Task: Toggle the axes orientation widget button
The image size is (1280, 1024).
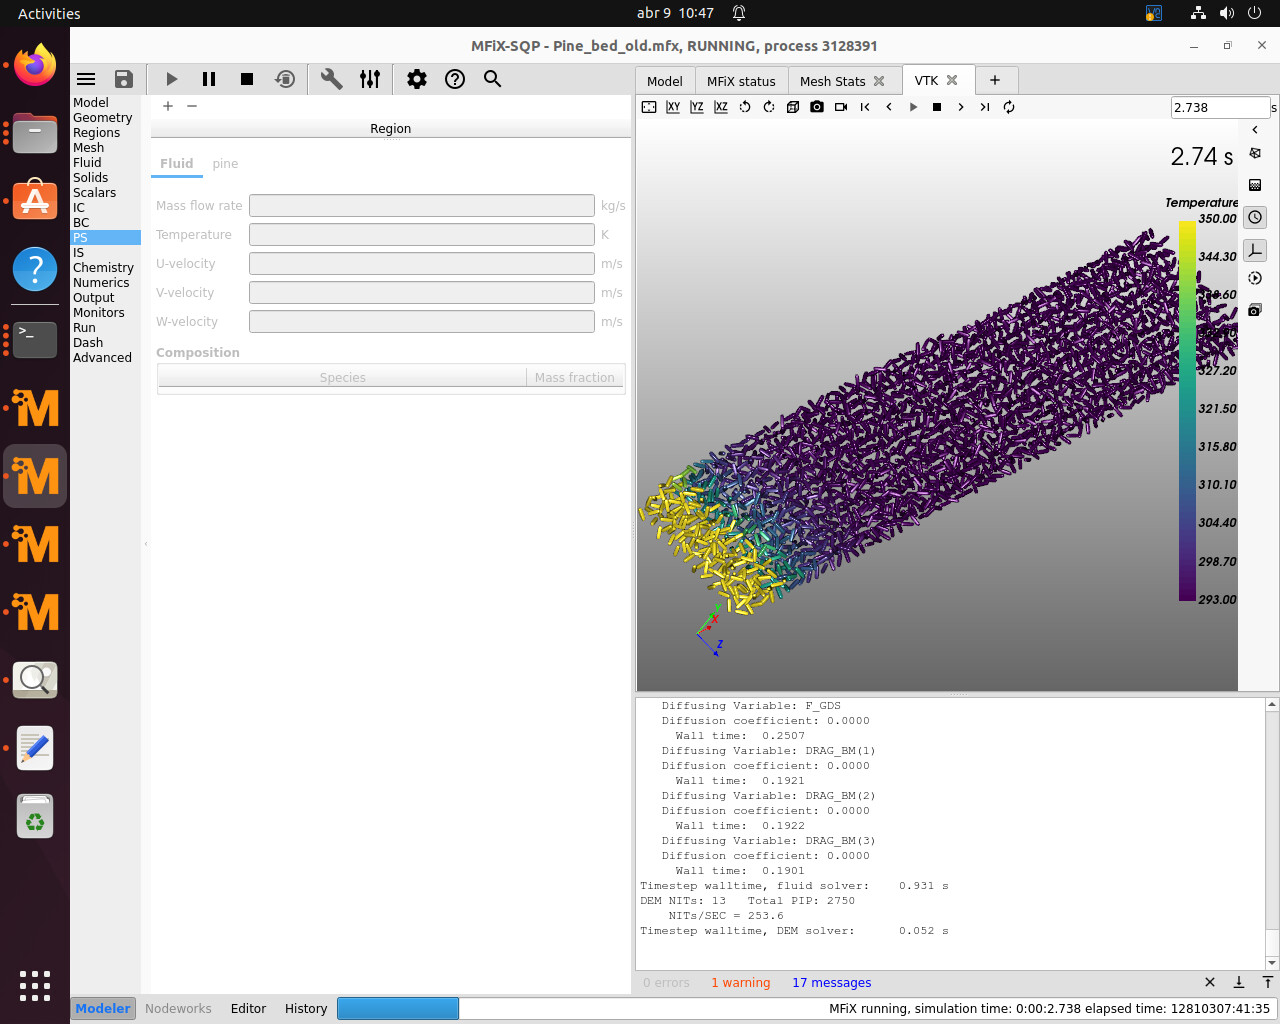Action: [1255, 250]
